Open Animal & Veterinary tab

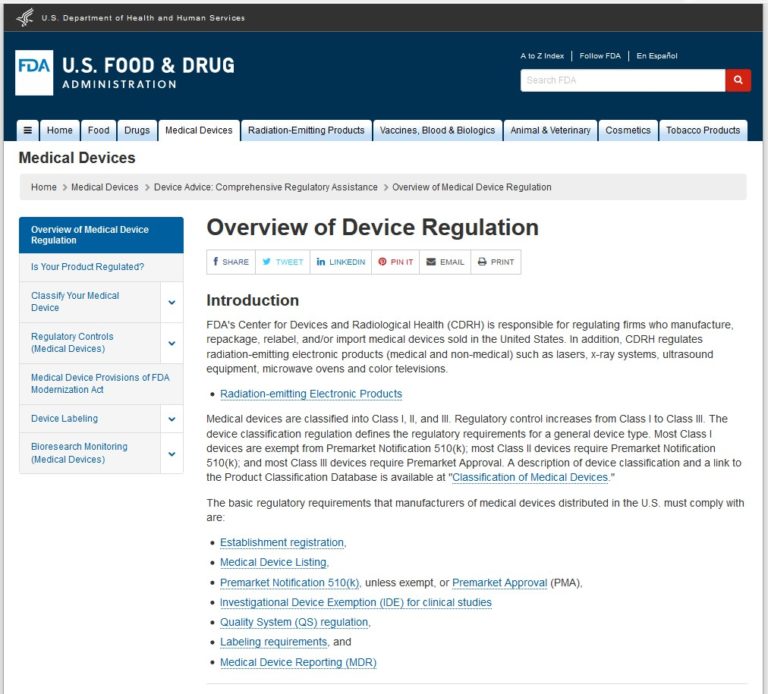click(551, 130)
